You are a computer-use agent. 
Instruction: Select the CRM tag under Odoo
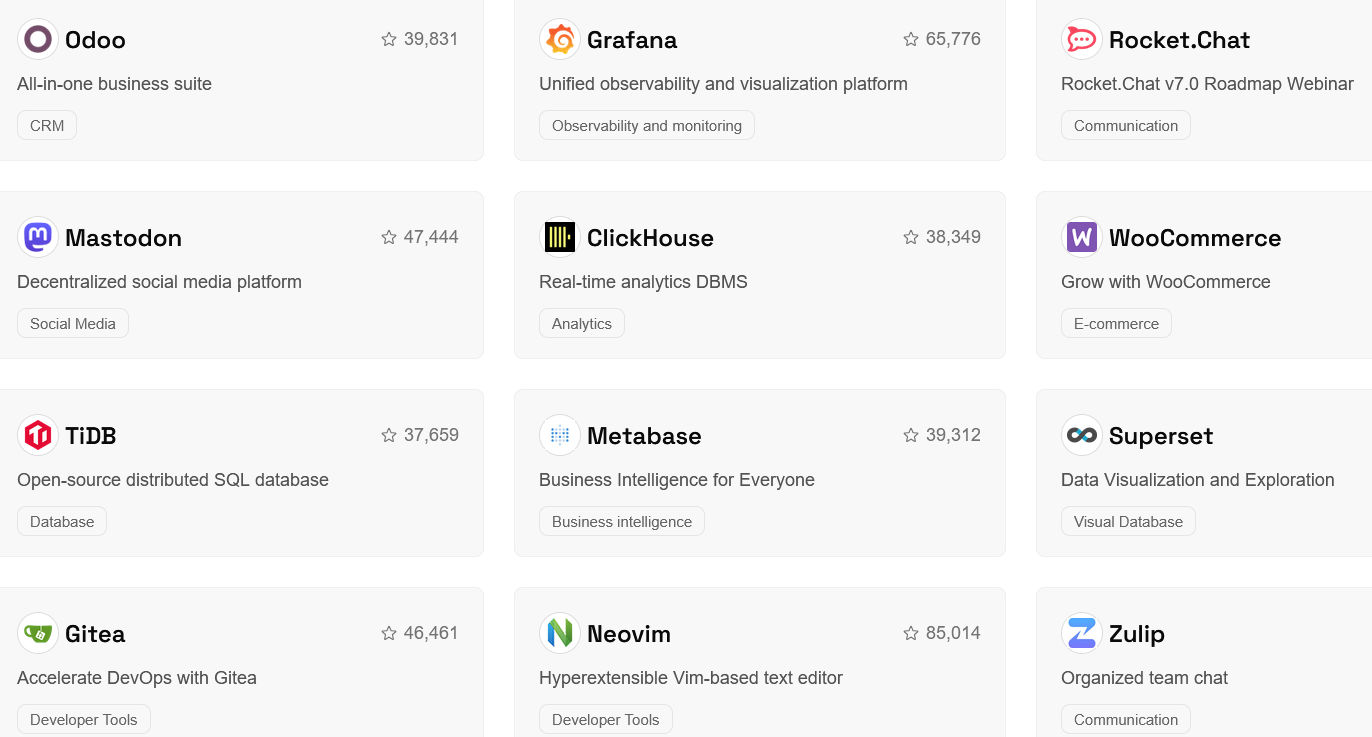coord(47,126)
